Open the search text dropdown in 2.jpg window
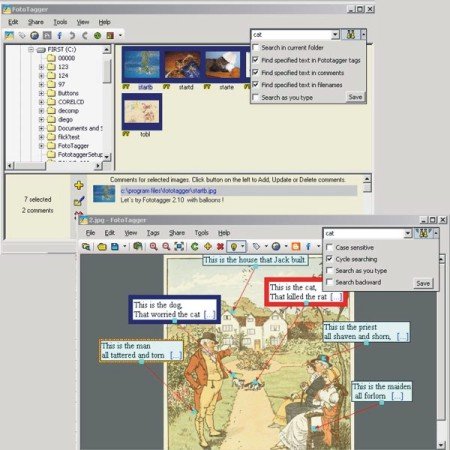The image size is (450, 450). pyautogui.click(x=407, y=234)
